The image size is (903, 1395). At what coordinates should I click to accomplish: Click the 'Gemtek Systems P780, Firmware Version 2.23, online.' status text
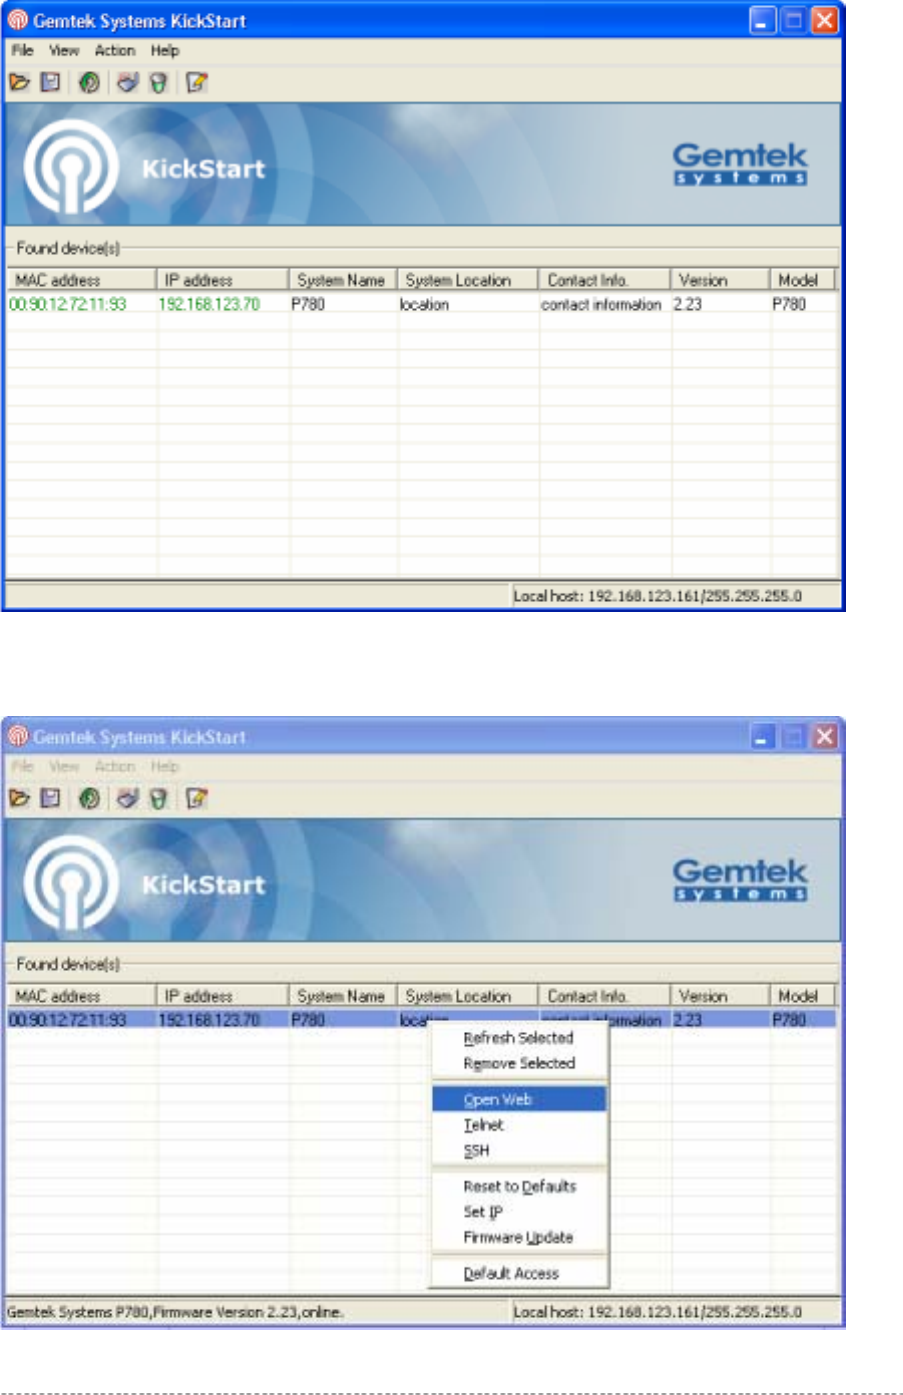(175, 1312)
